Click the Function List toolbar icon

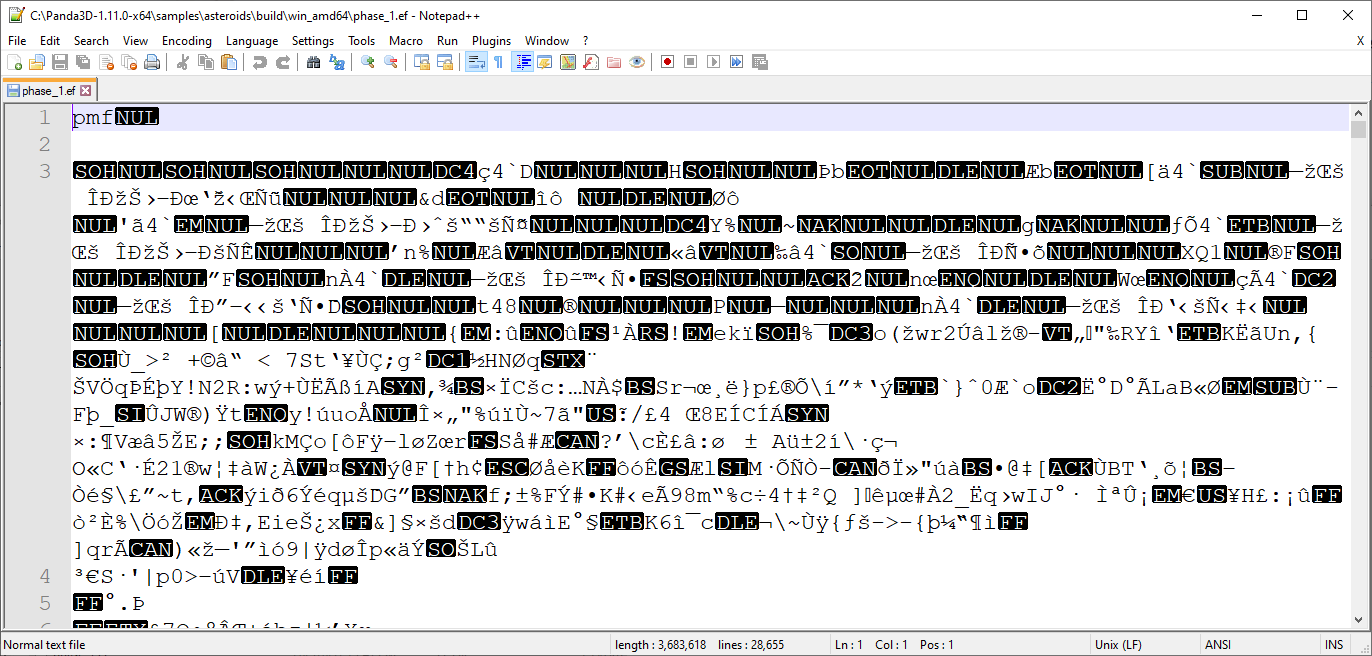(591, 62)
